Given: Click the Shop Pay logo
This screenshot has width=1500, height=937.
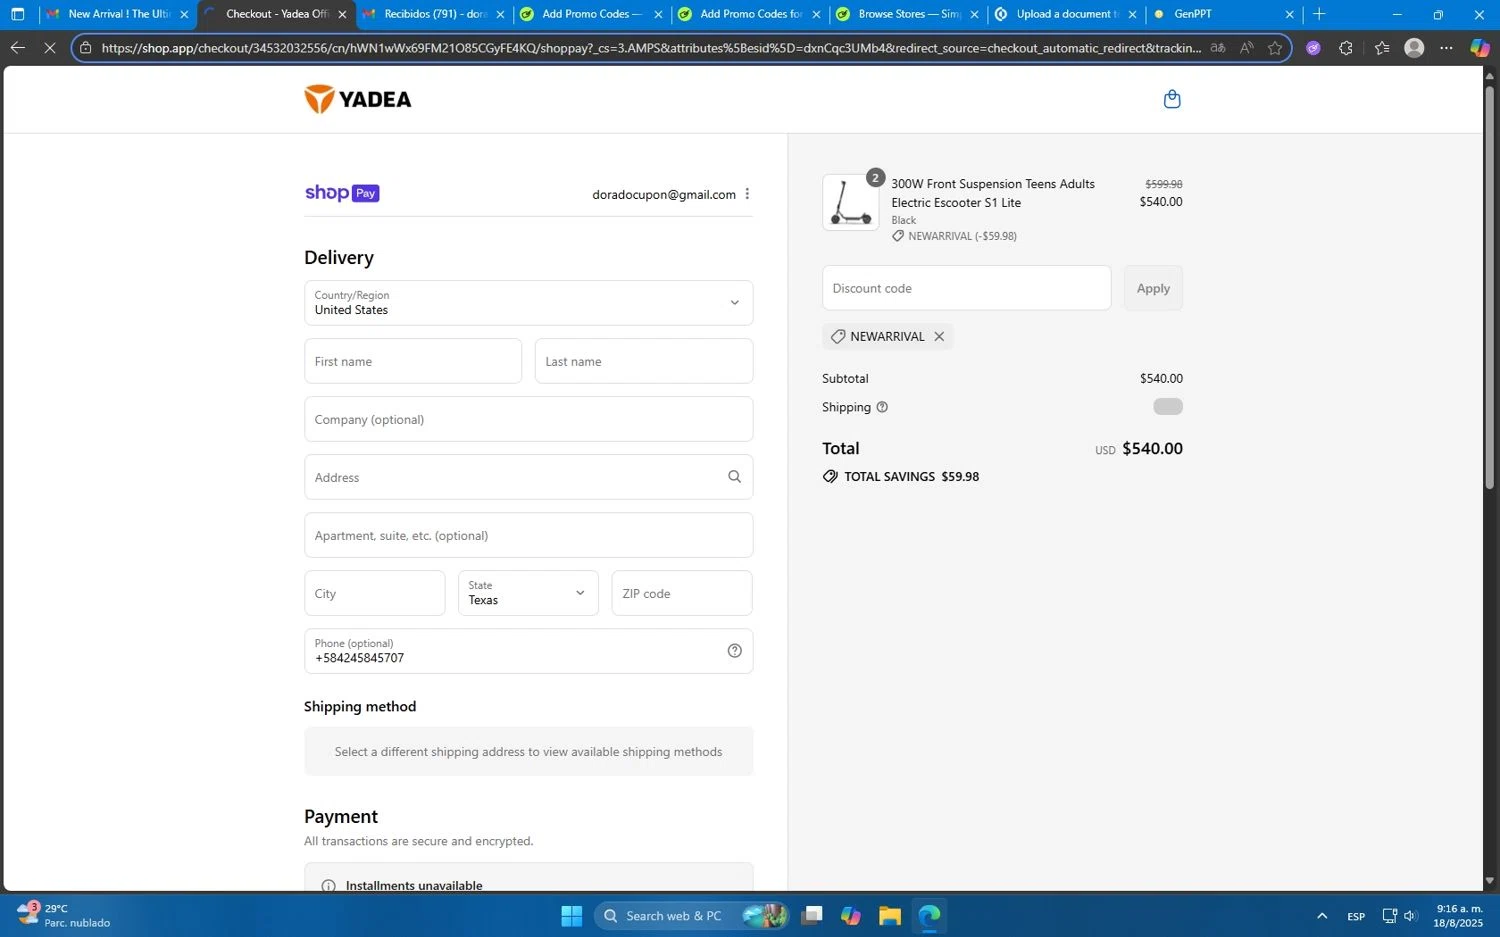Looking at the screenshot, I should 342,193.
